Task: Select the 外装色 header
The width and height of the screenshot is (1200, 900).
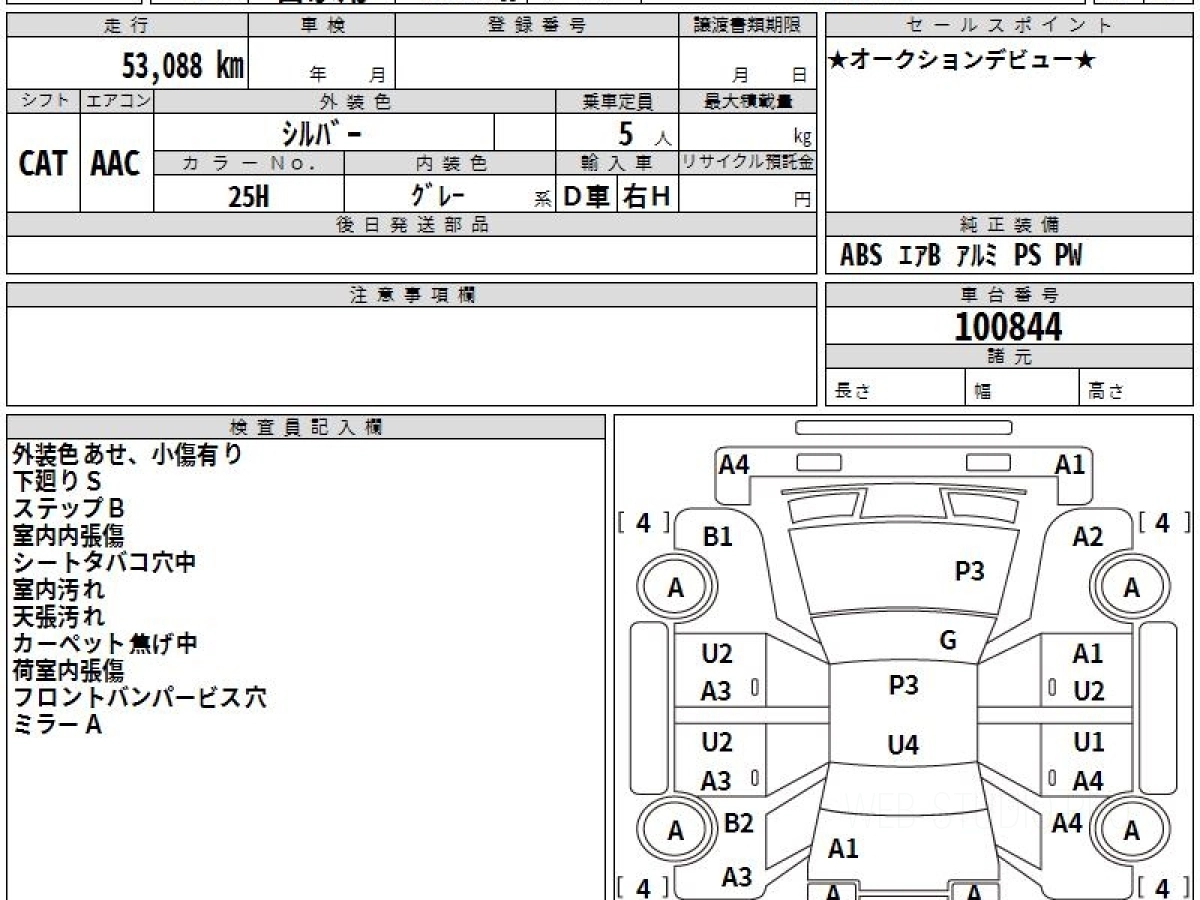Action: point(355,101)
